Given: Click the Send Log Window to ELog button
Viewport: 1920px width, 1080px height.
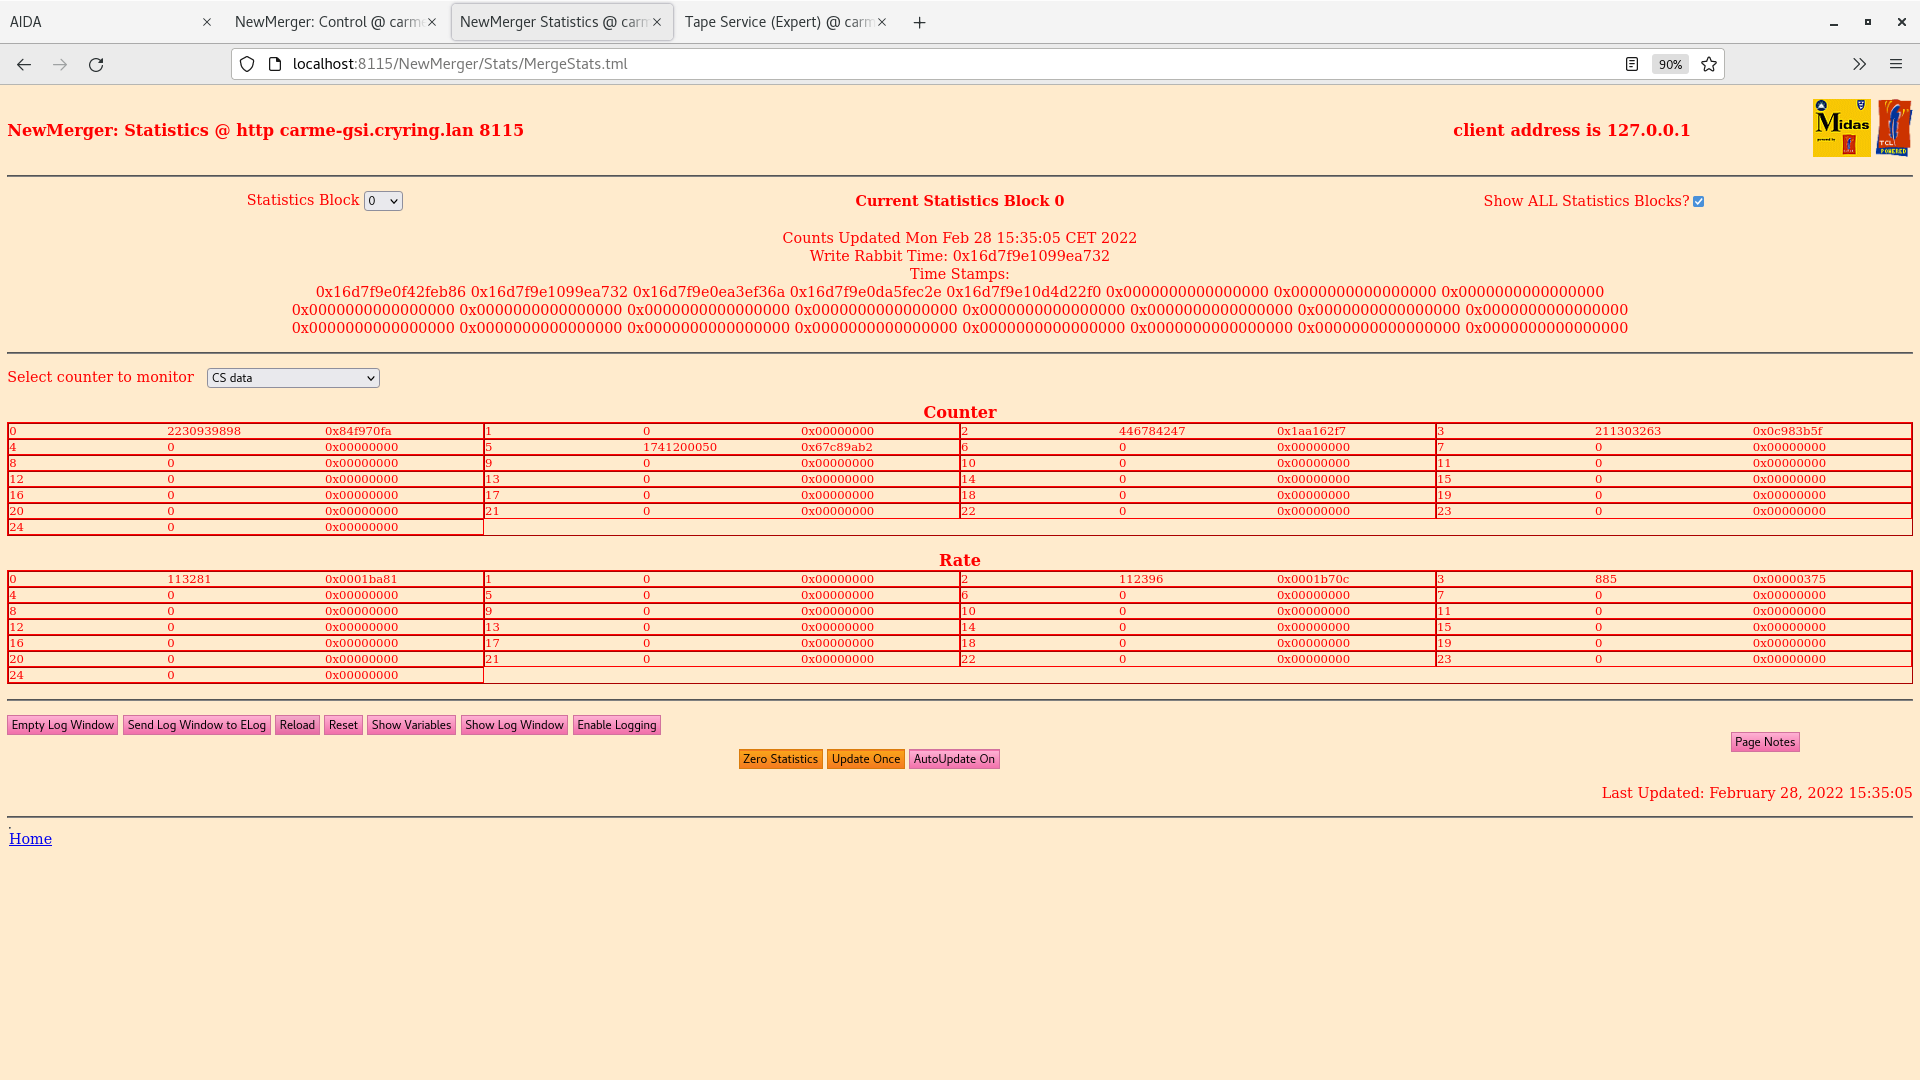Looking at the screenshot, I should coord(196,724).
